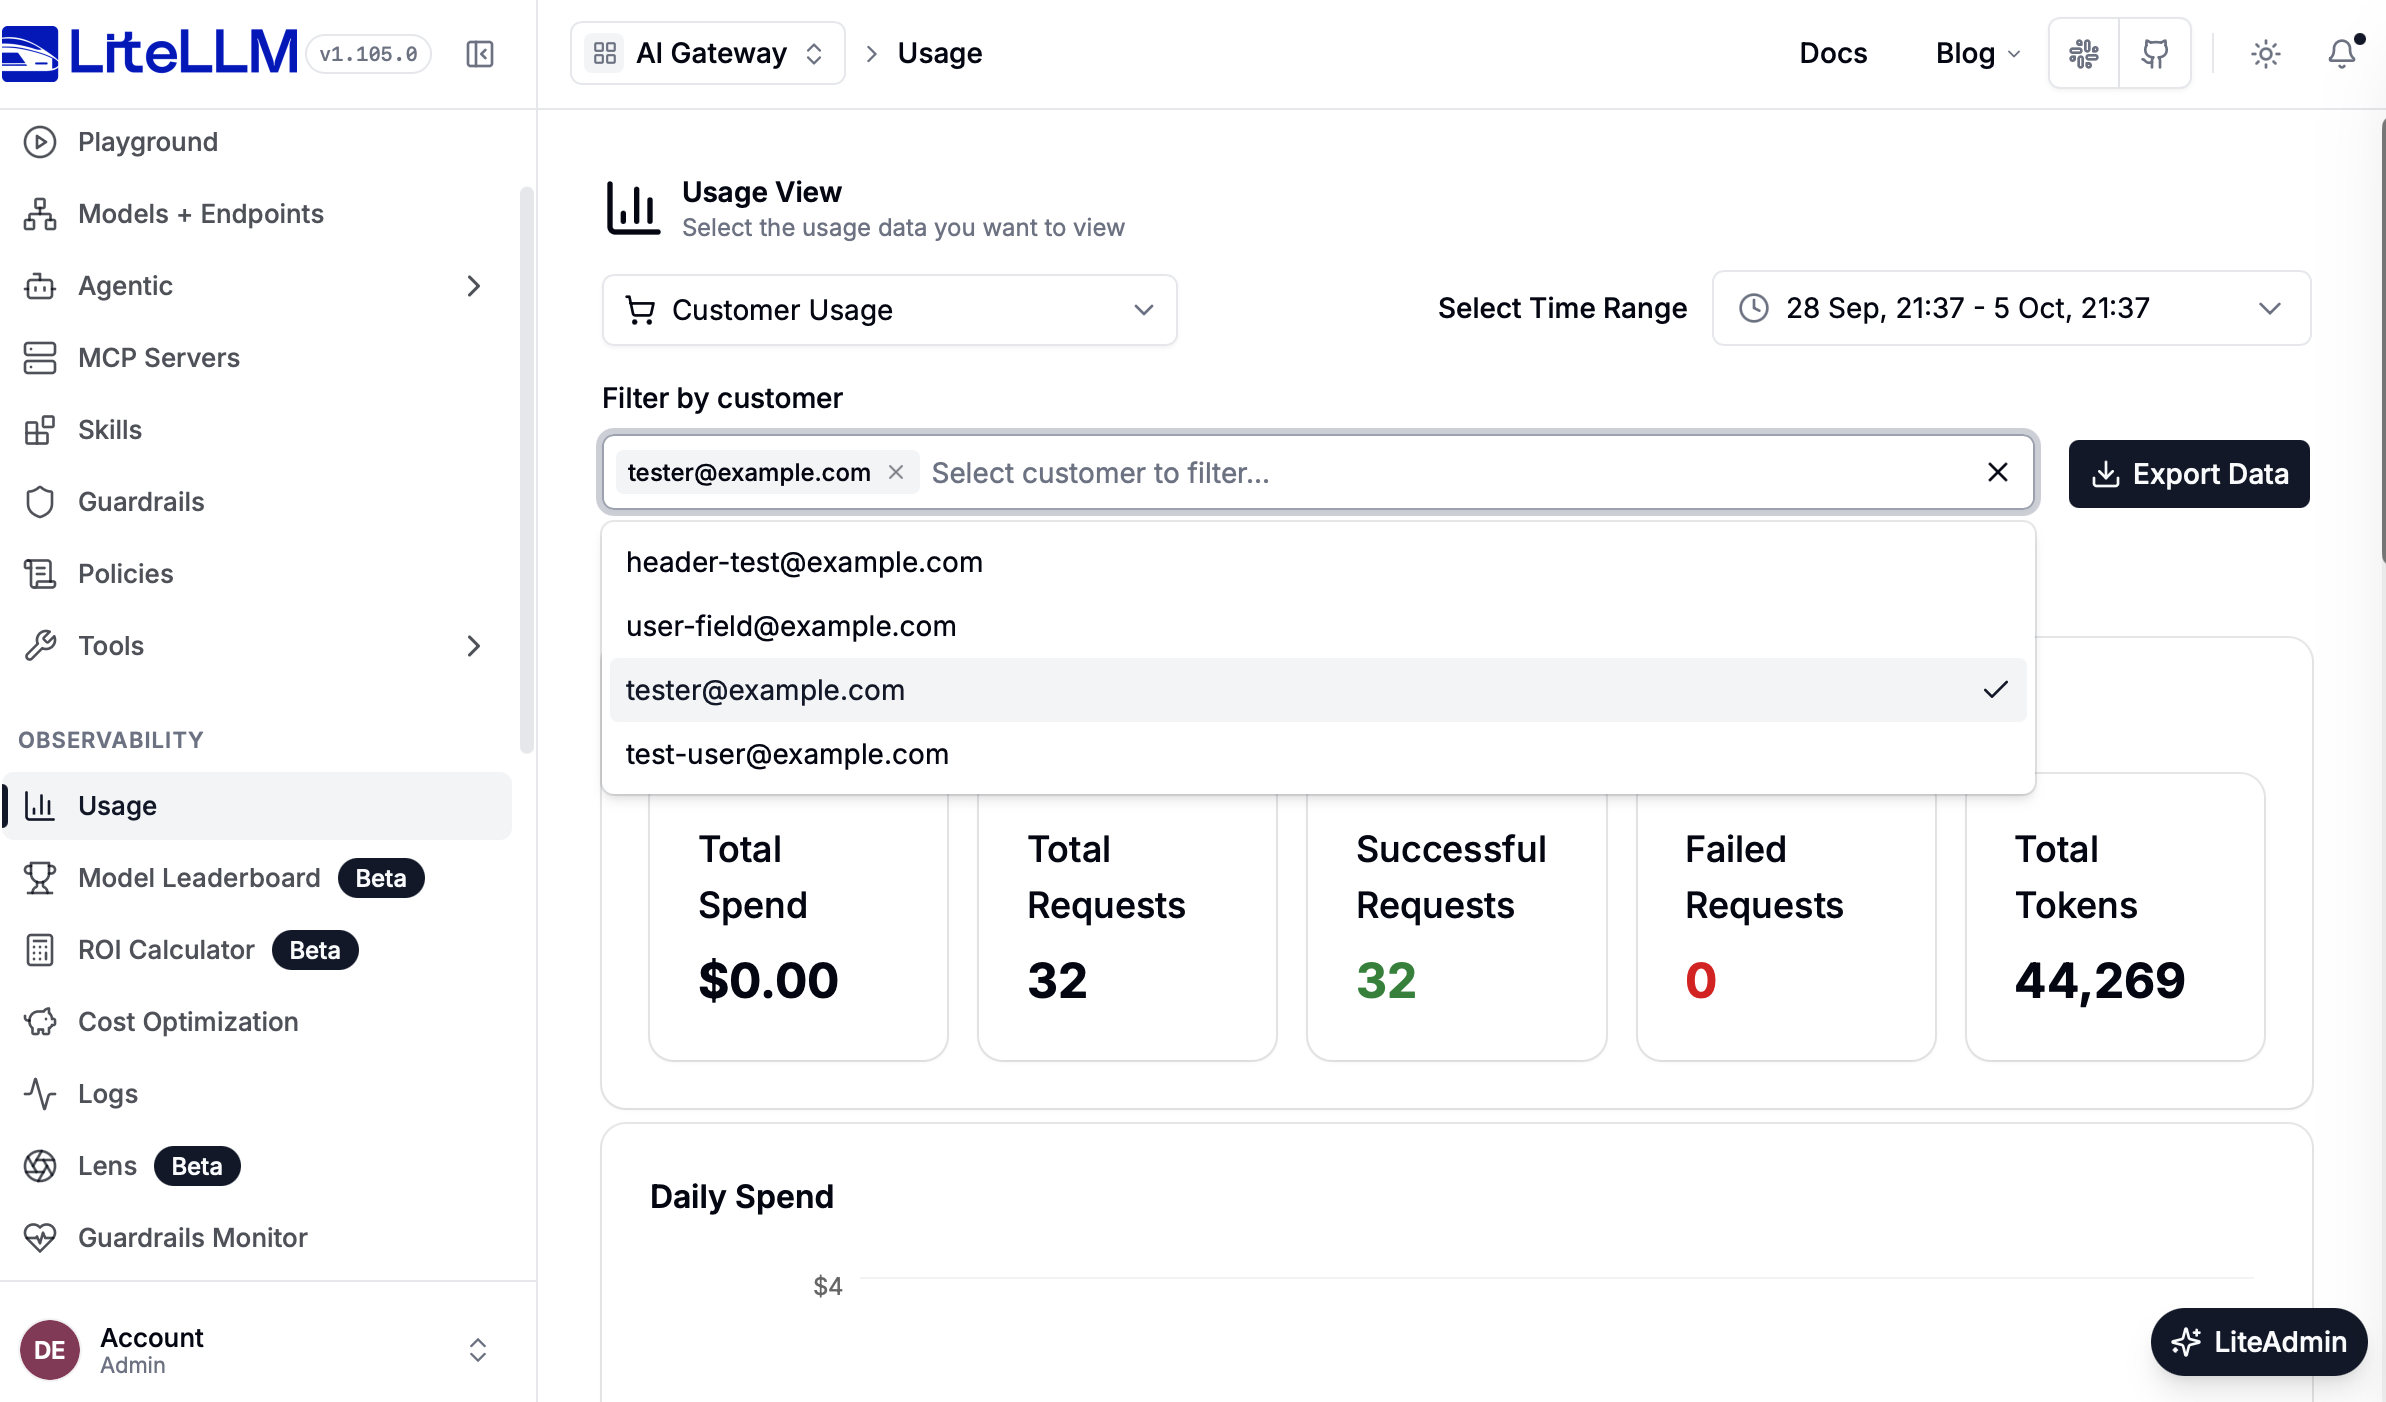Open Skills page

[258, 430]
